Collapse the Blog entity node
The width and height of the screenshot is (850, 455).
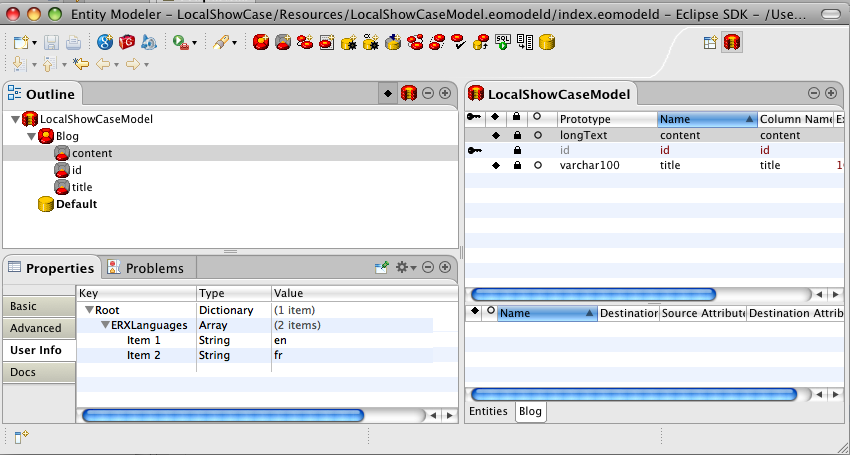[x=31, y=137]
